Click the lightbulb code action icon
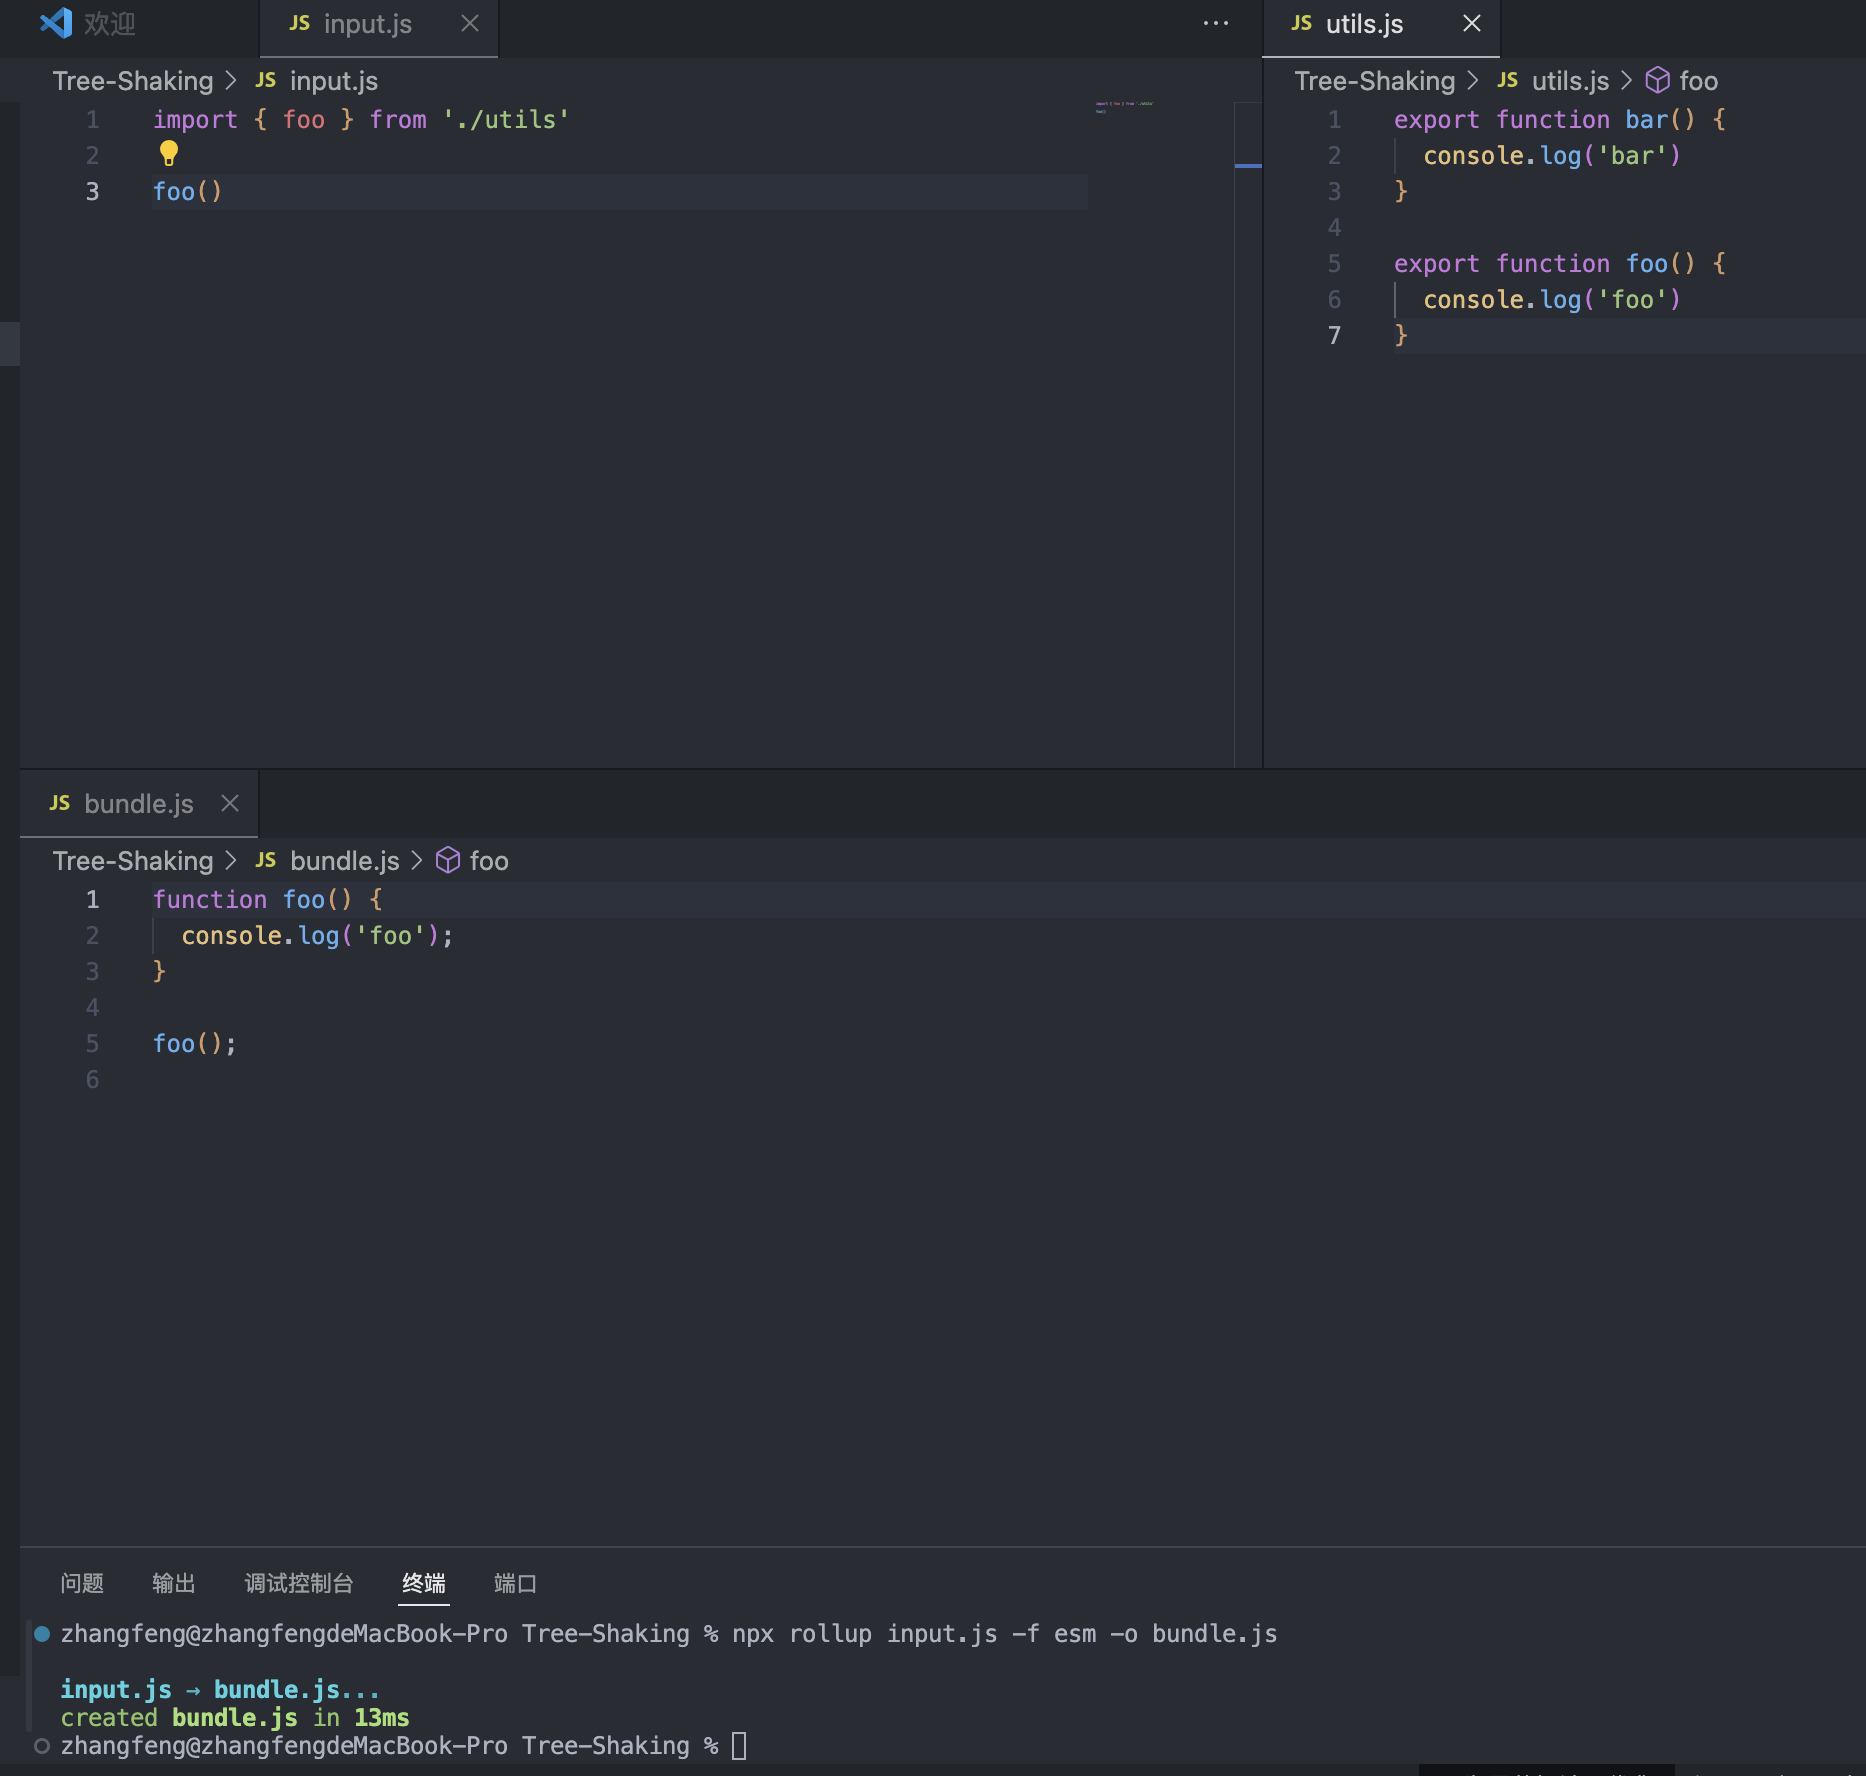1866x1776 pixels. (x=169, y=153)
